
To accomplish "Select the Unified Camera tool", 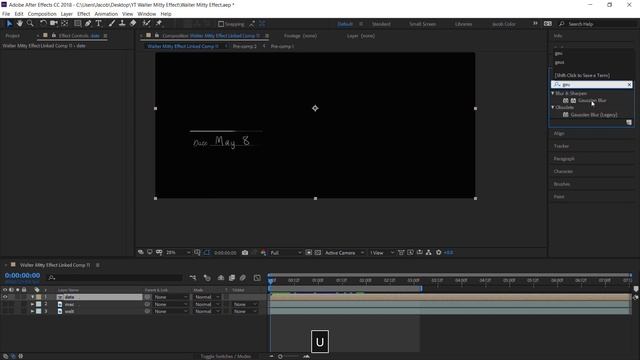I will pos(54,24).
